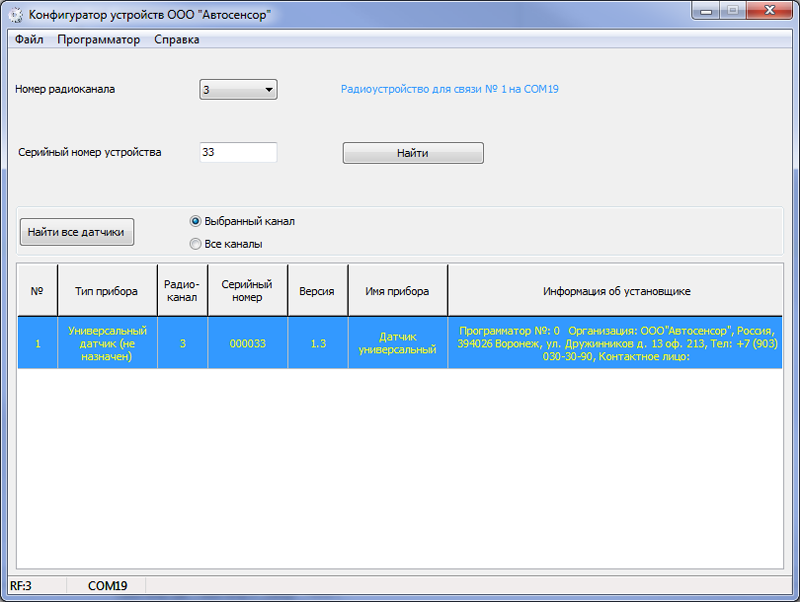This screenshot has width=800, height=602.
Task: Click the № column header
Action: pyautogui.click(x=37, y=291)
